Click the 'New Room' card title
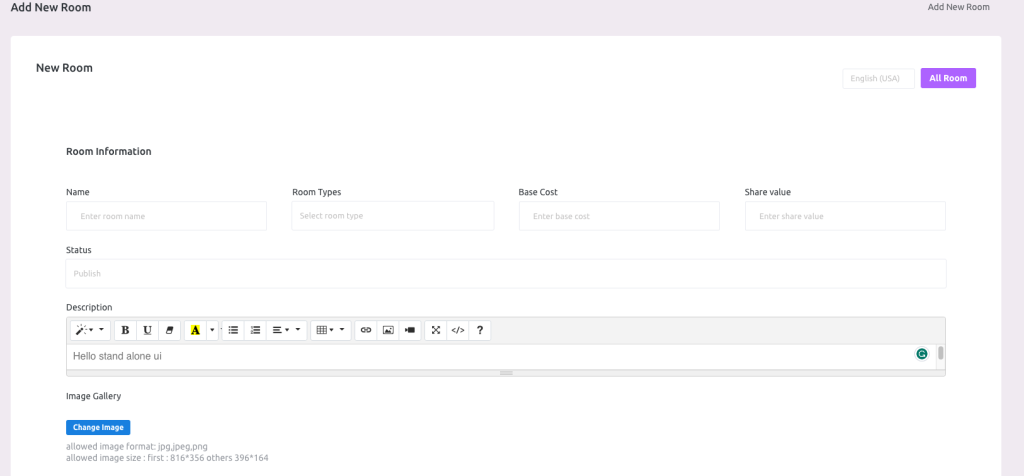1024x476 pixels. (x=64, y=68)
